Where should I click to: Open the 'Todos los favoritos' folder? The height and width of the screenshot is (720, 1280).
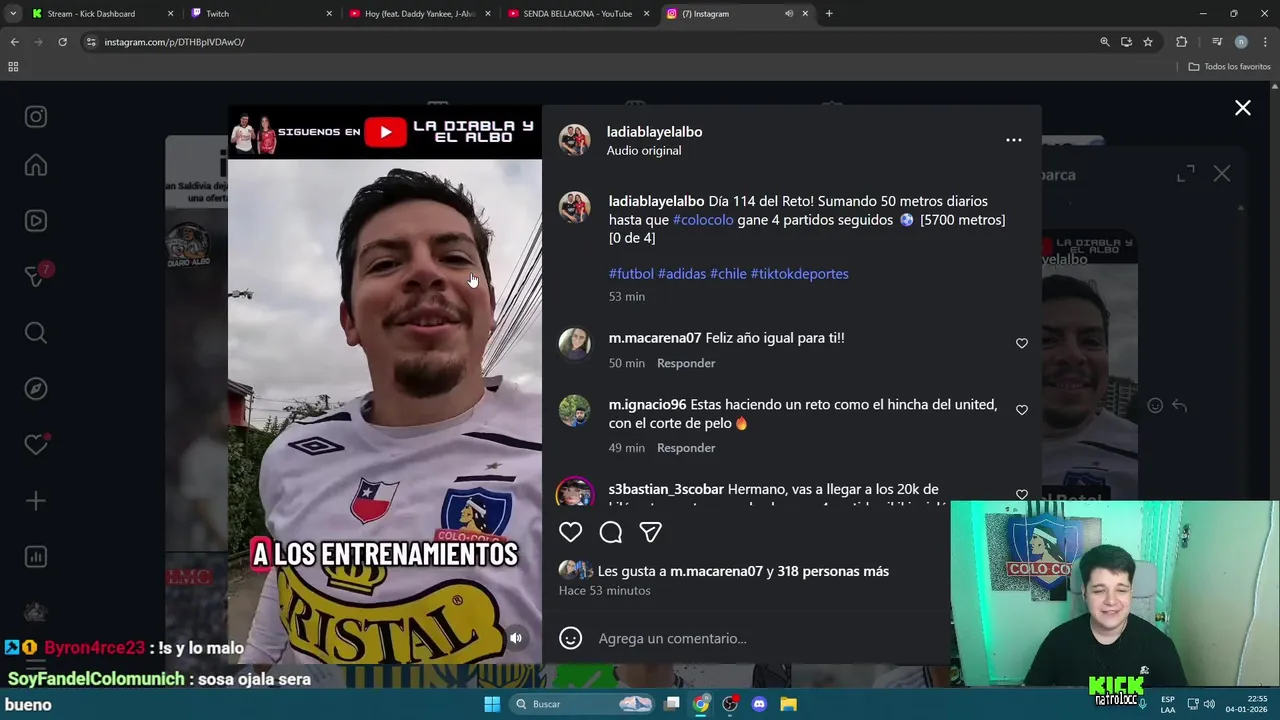1230,67
